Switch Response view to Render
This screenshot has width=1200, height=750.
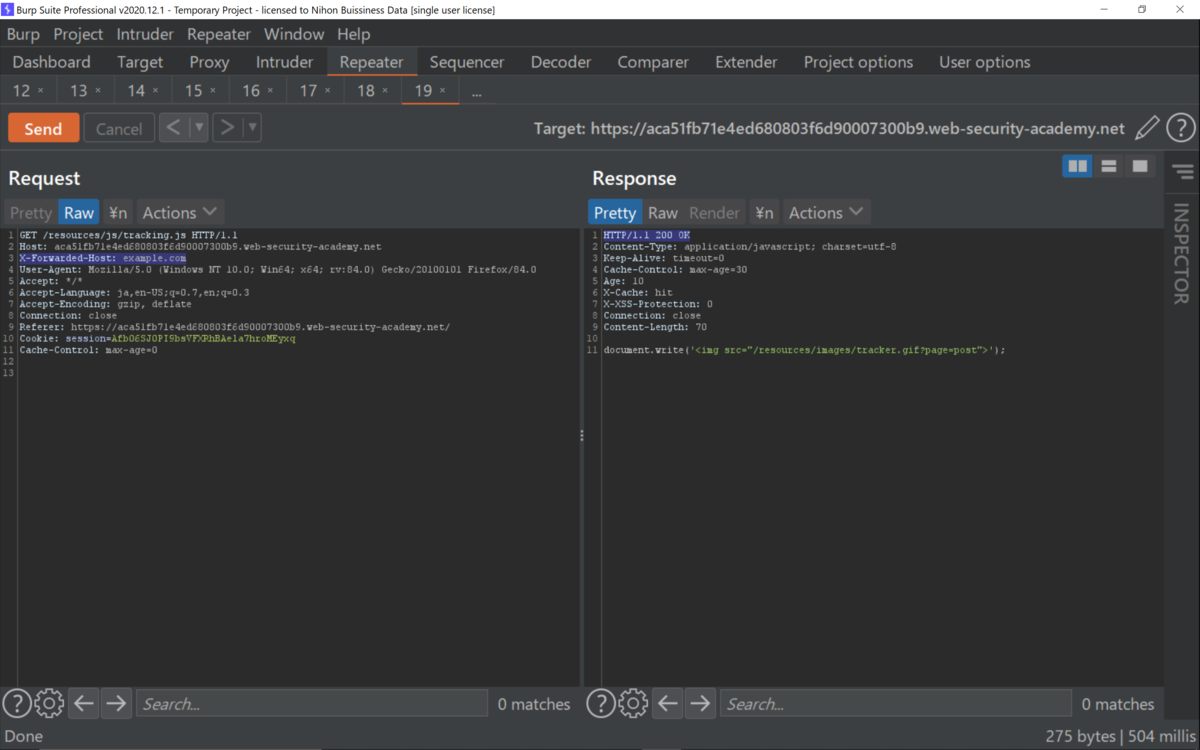714,212
